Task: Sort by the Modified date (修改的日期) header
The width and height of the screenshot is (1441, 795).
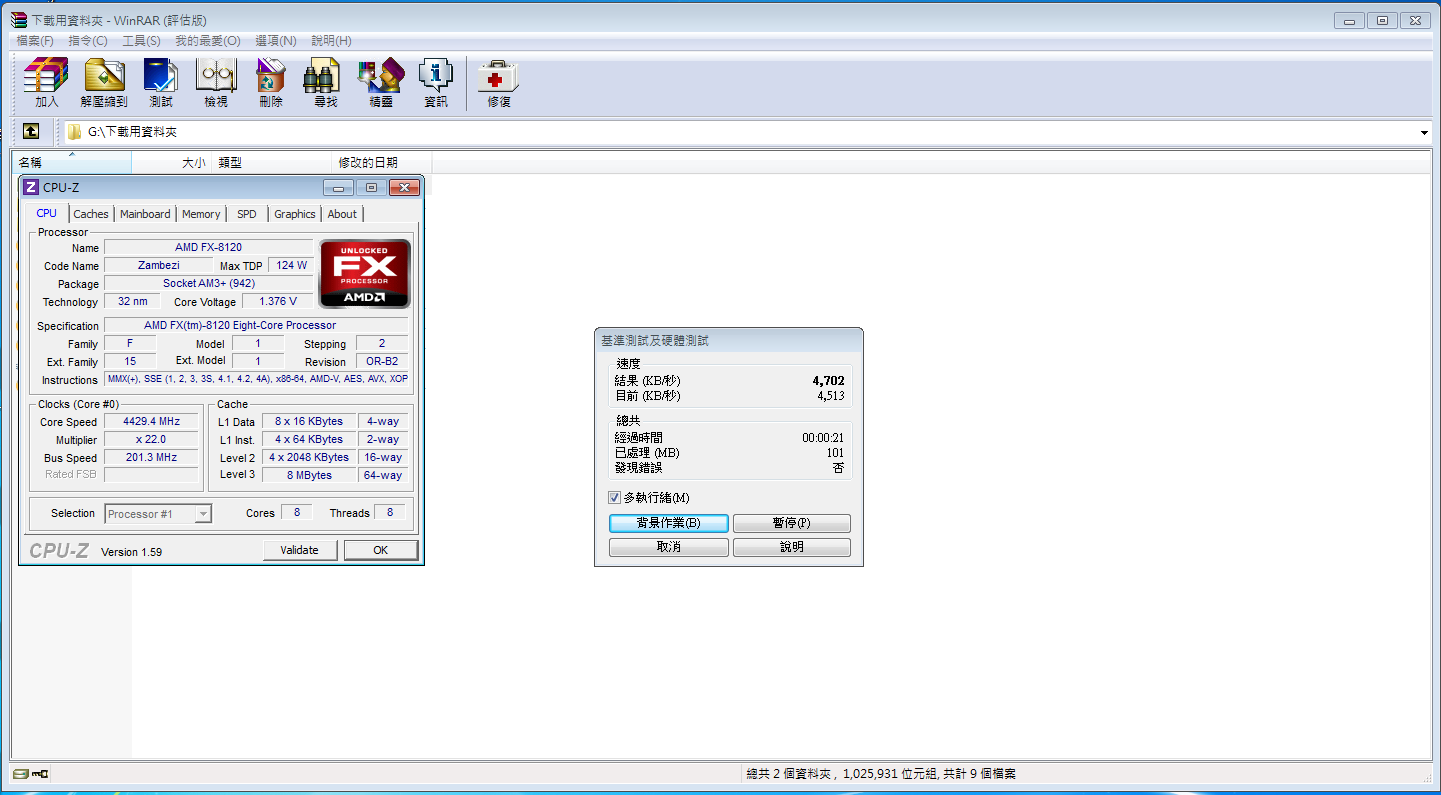Action: (381, 162)
